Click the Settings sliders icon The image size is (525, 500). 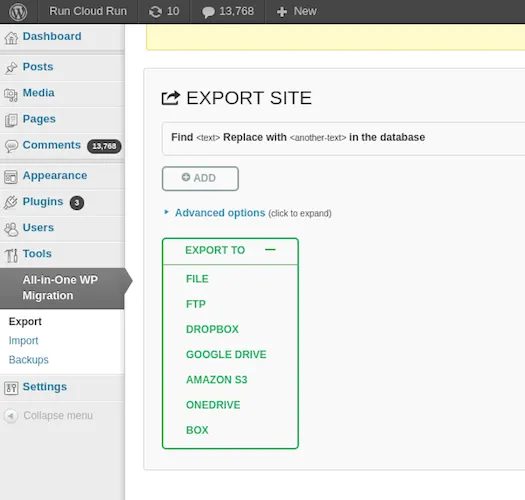[x=11, y=388]
